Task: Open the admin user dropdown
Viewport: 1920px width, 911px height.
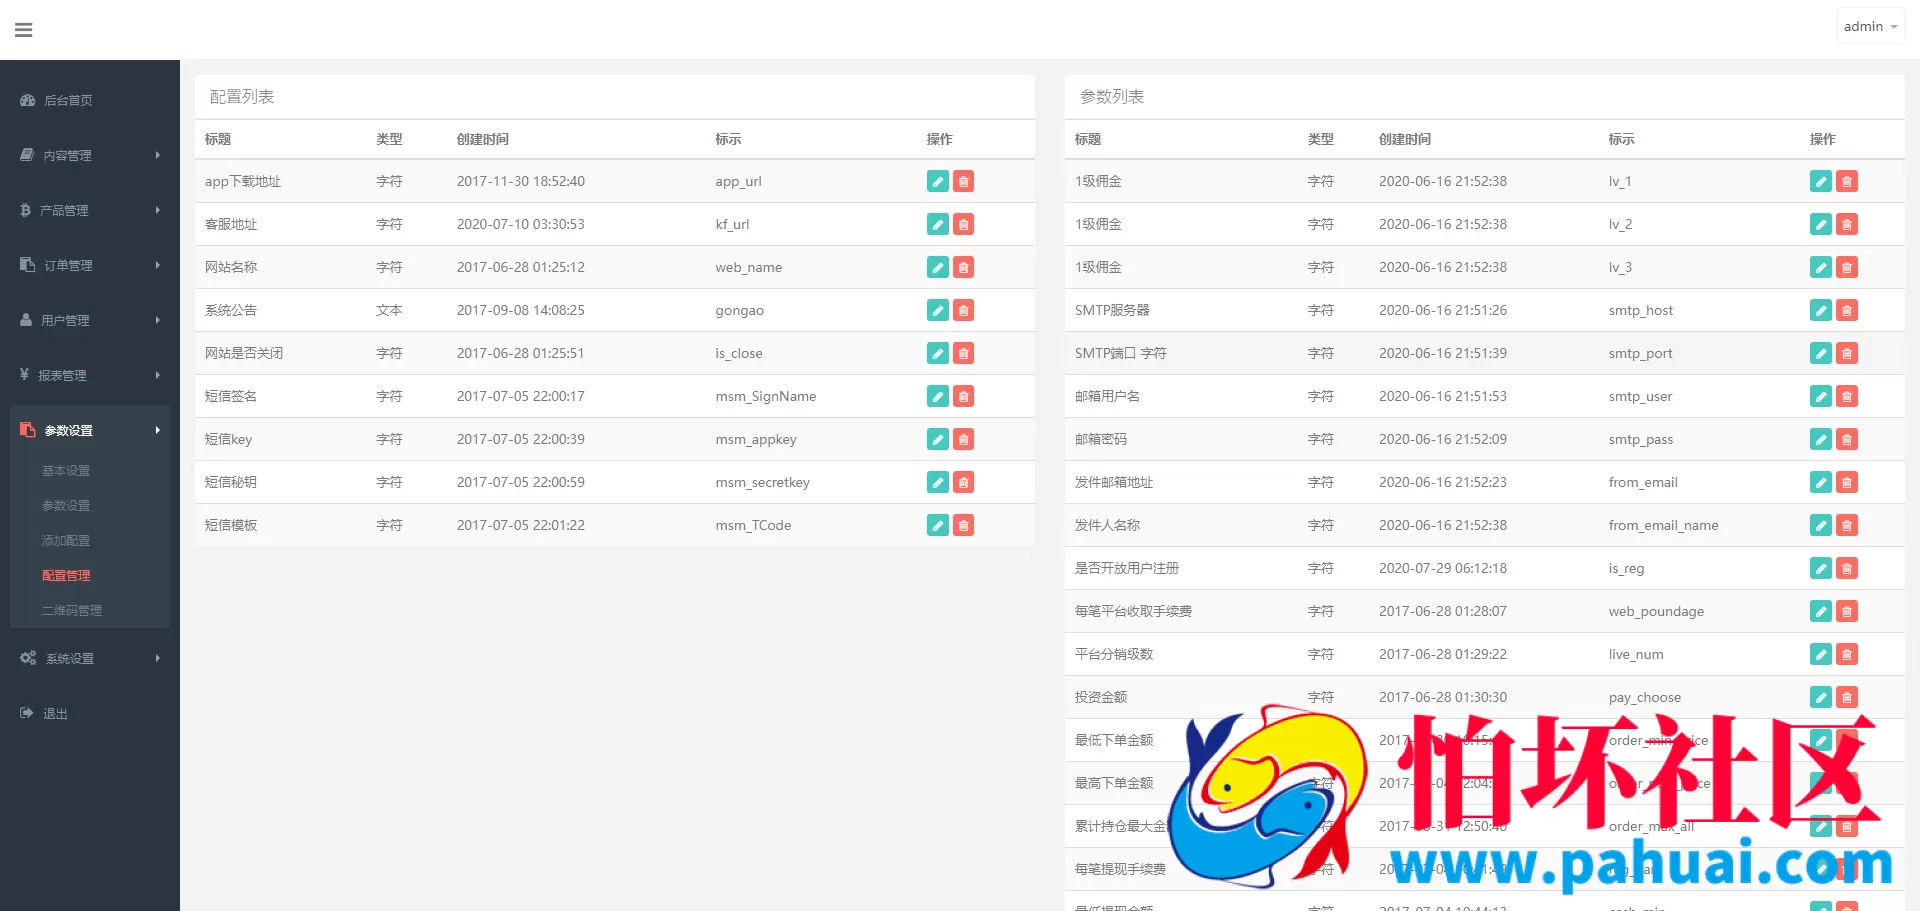Action: [x=1869, y=27]
